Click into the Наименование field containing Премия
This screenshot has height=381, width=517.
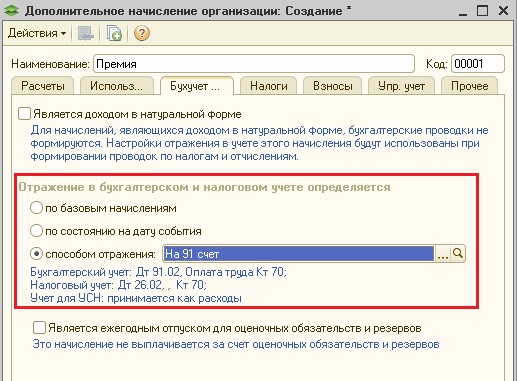coord(254,64)
